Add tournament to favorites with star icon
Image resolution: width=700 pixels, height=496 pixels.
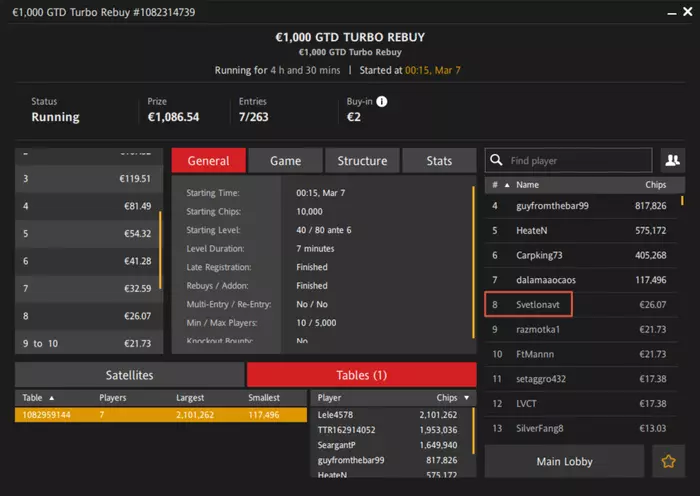[x=668, y=461]
